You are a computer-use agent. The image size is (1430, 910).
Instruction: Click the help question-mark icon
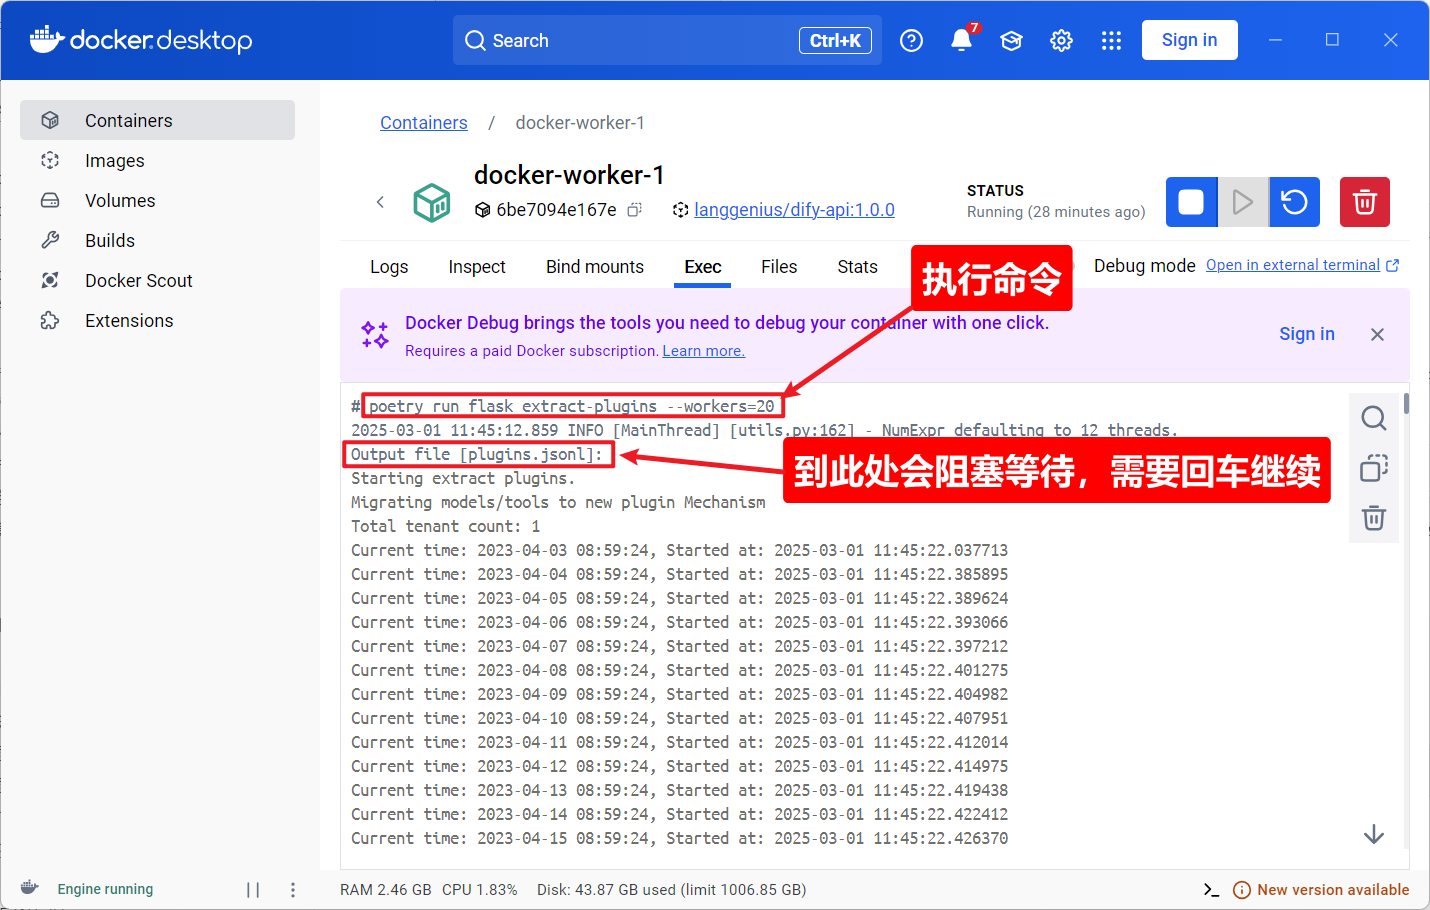[x=911, y=40]
